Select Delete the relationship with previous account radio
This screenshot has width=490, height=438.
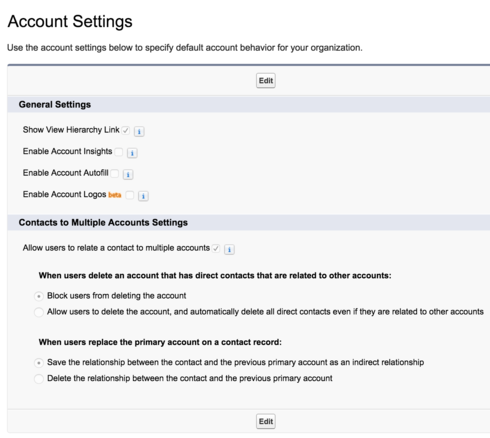coord(39,379)
